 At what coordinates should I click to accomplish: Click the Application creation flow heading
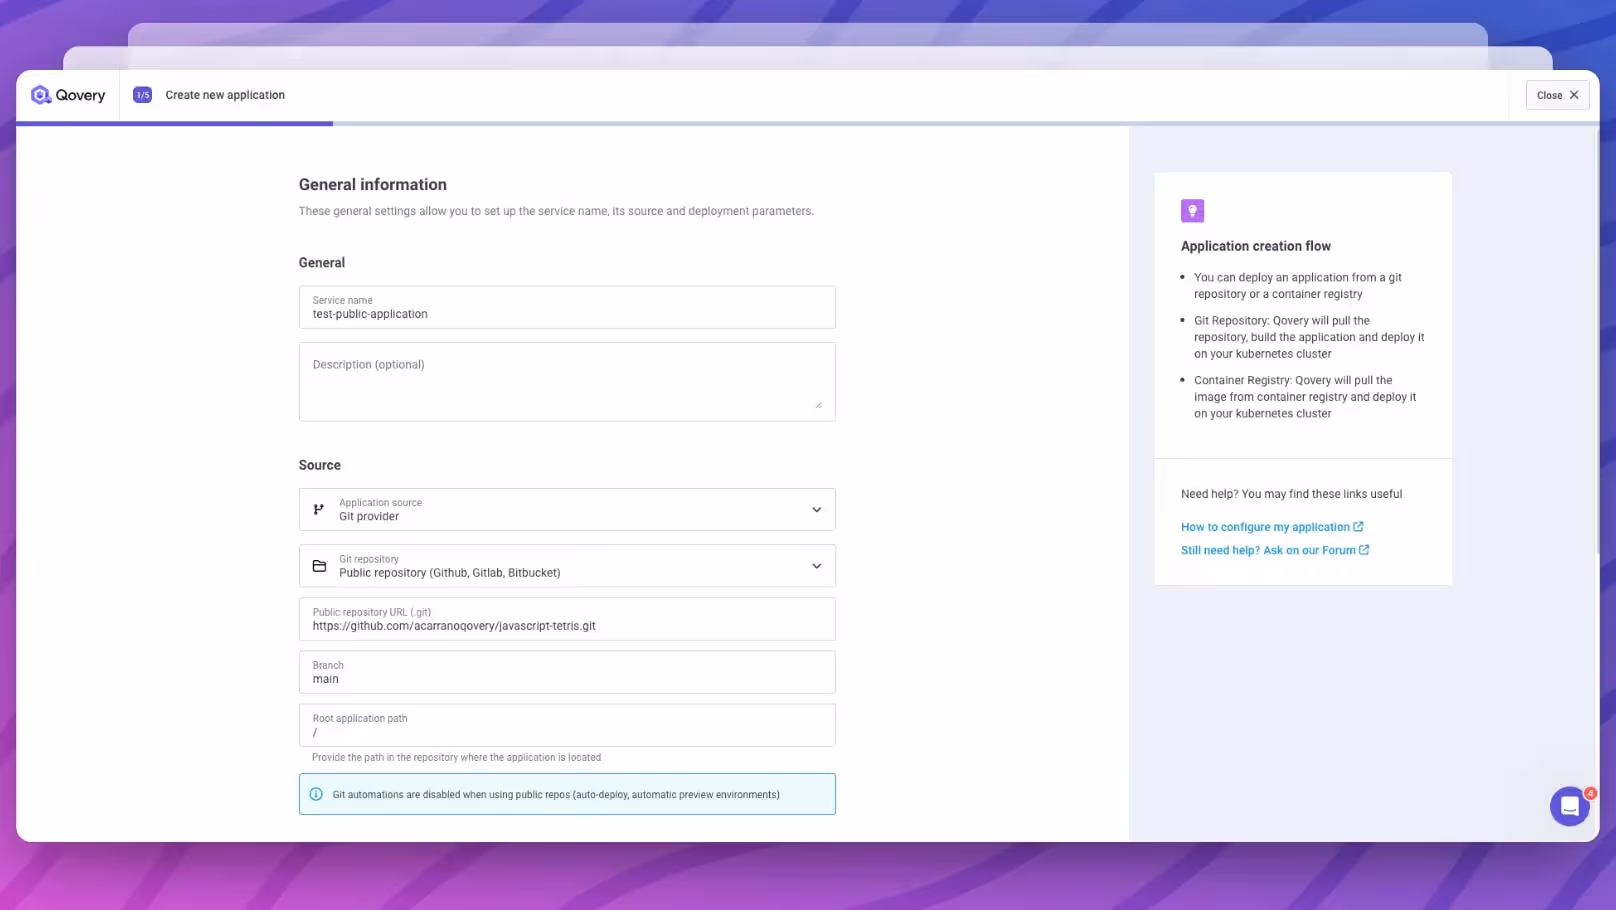pyautogui.click(x=1256, y=246)
